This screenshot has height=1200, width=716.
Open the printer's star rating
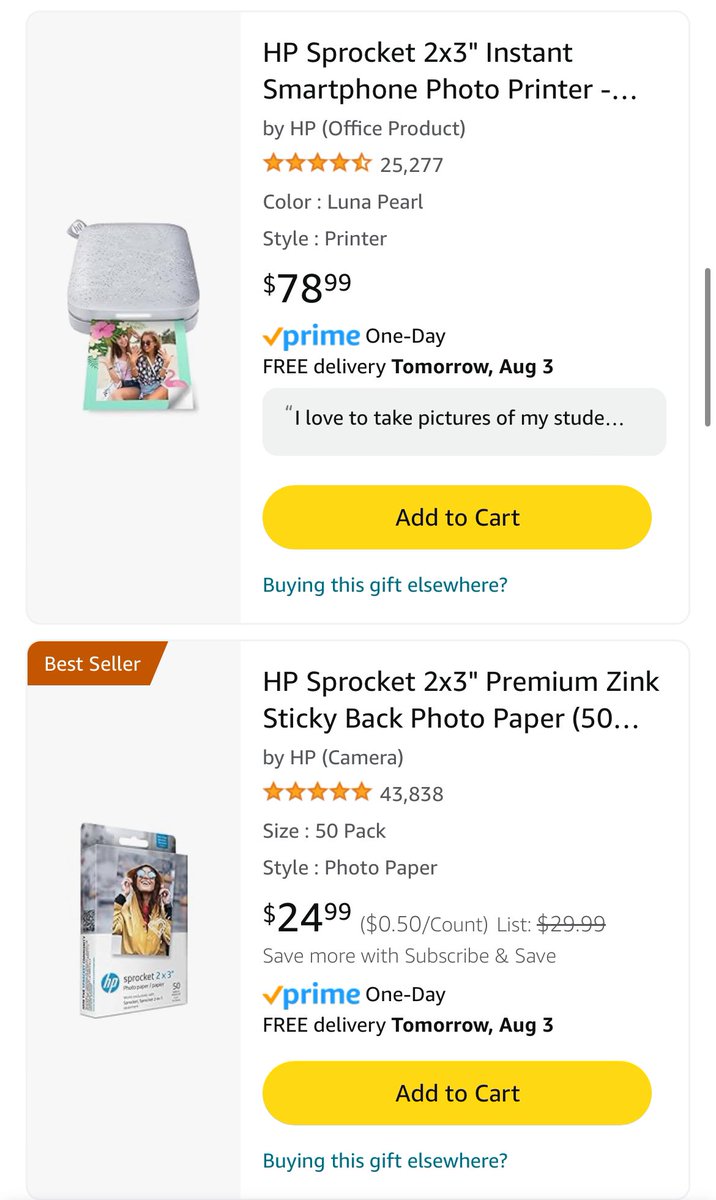(317, 163)
